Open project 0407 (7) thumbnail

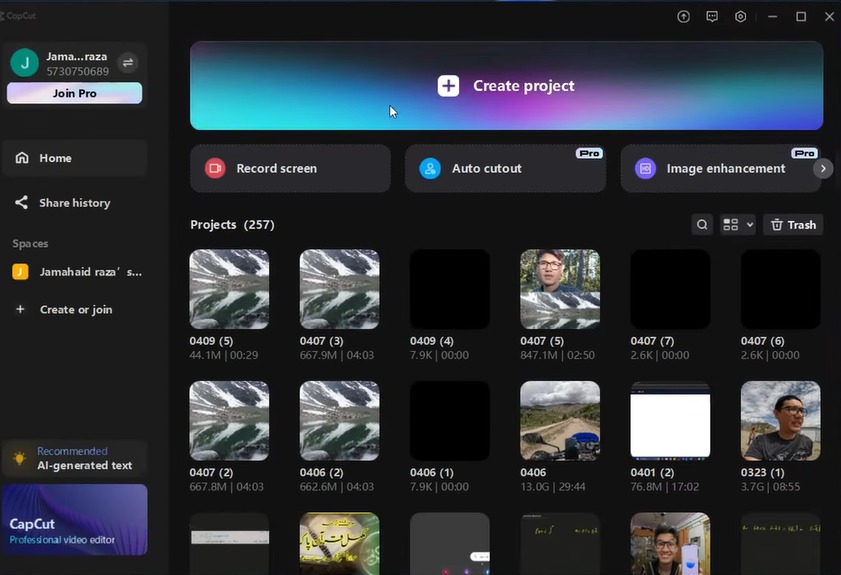pyautogui.click(x=670, y=289)
